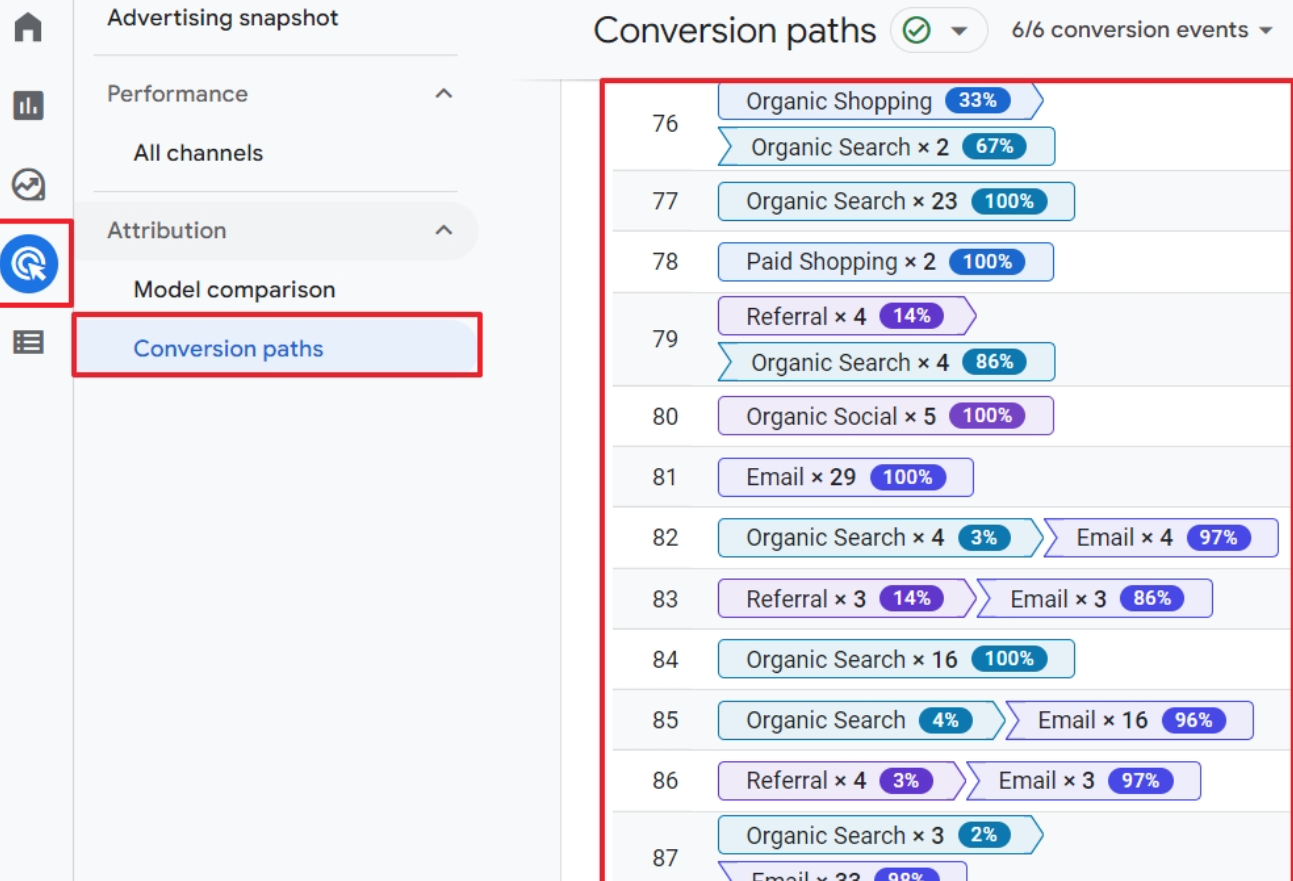Image resolution: width=1293 pixels, height=881 pixels.
Task: Open Advertising snapshot page
Action: point(222,18)
